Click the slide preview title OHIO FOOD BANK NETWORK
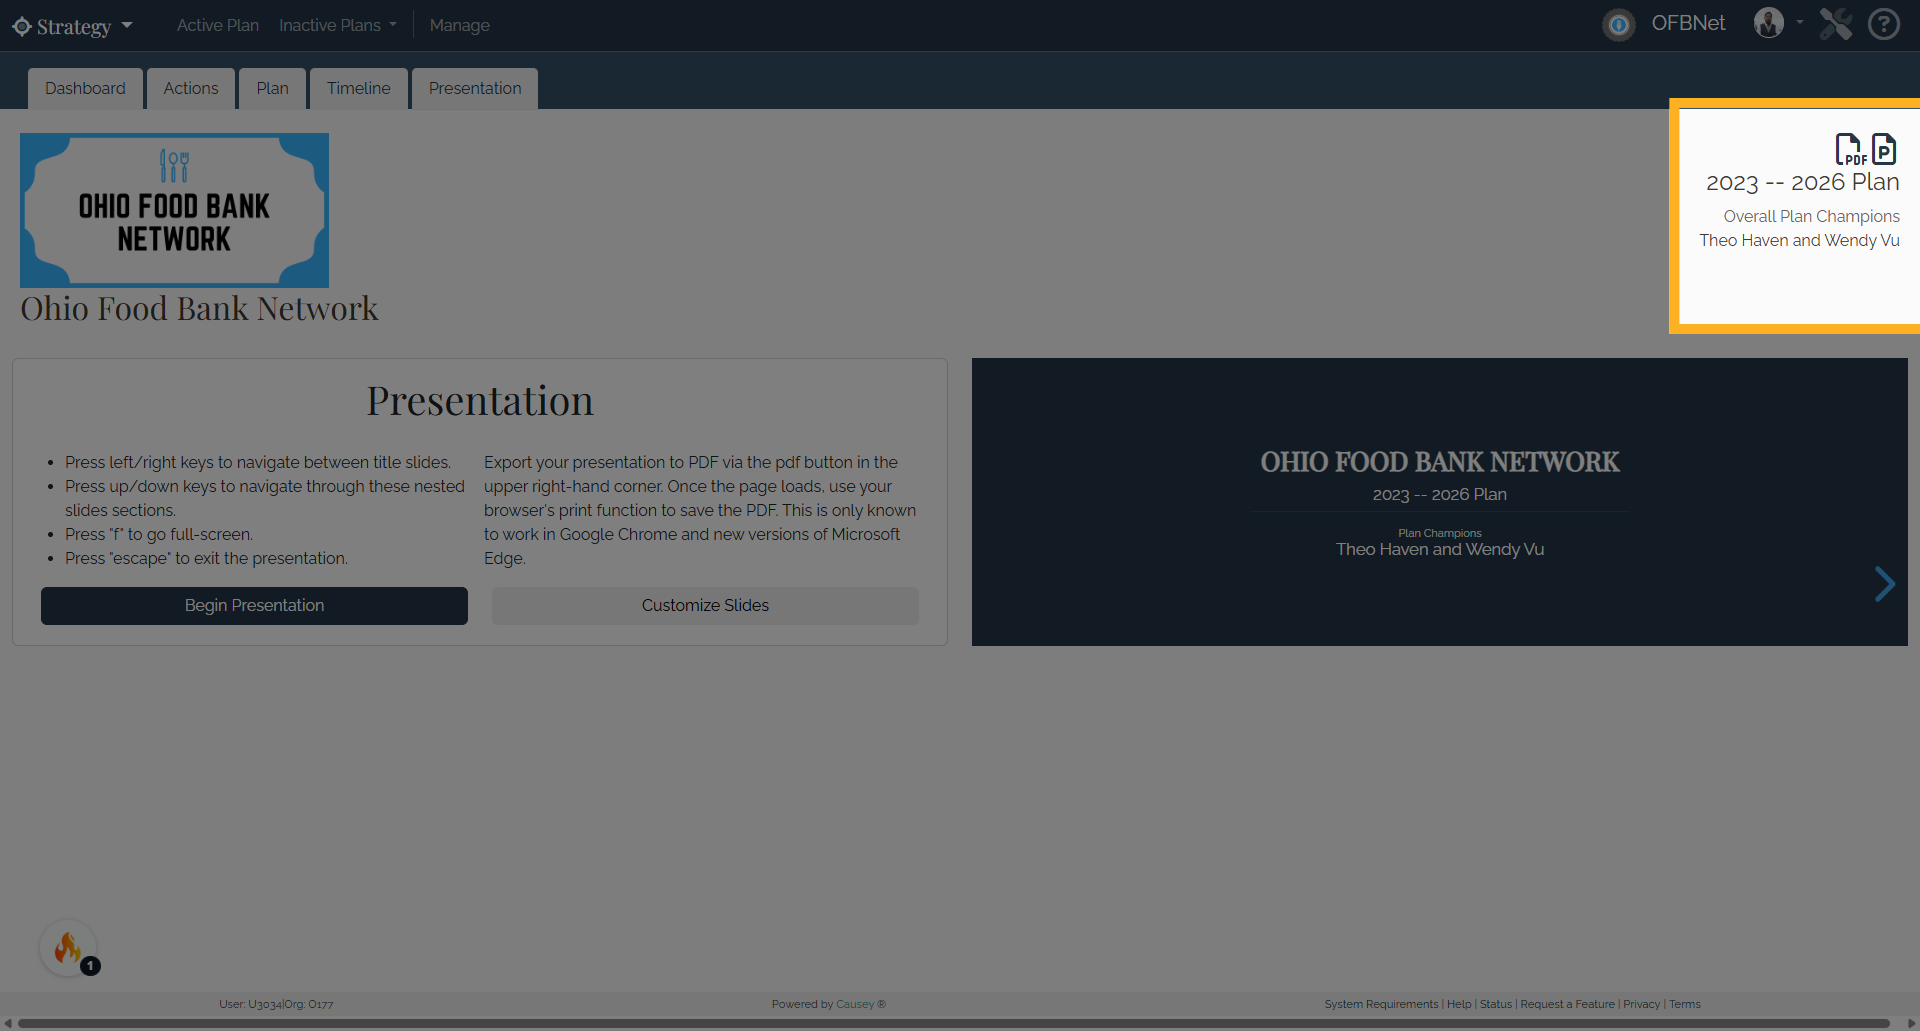Image resolution: width=1920 pixels, height=1031 pixels. click(x=1439, y=462)
